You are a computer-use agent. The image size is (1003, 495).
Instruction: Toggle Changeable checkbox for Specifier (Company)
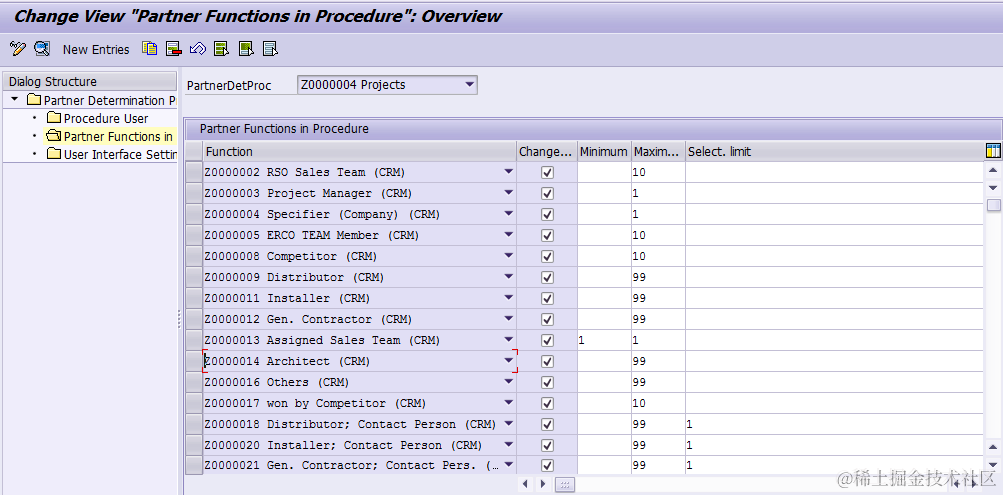coord(547,214)
